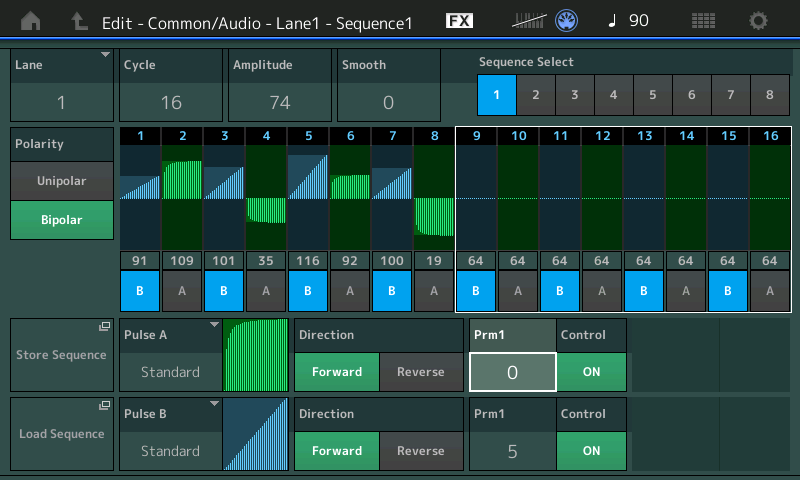Click the Pulse A waveform thumbnail
Image resolution: width=800 pixels, height=480 pixels.
(x=257, y=355)
